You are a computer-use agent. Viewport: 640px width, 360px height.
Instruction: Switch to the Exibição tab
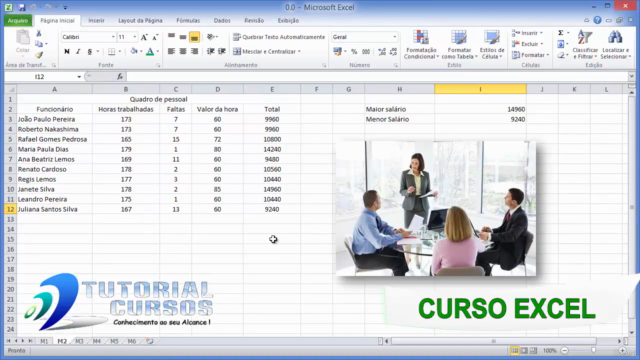[x=288, y=20]
